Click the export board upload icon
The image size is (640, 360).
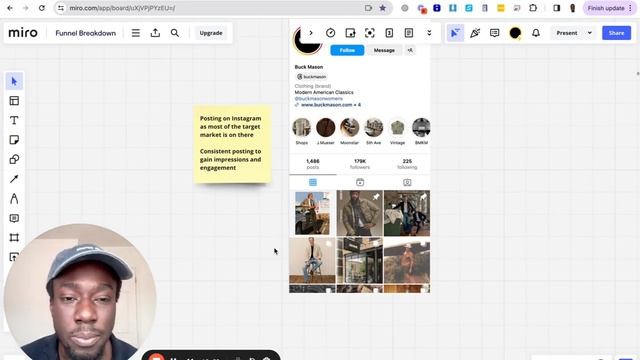tap(155, 33)
